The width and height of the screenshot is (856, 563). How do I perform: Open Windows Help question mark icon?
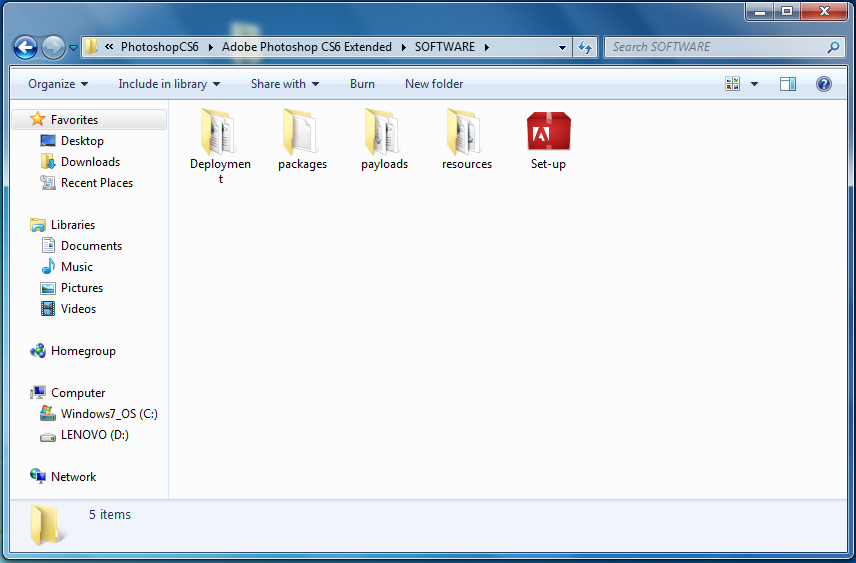(x=824, y=84)
